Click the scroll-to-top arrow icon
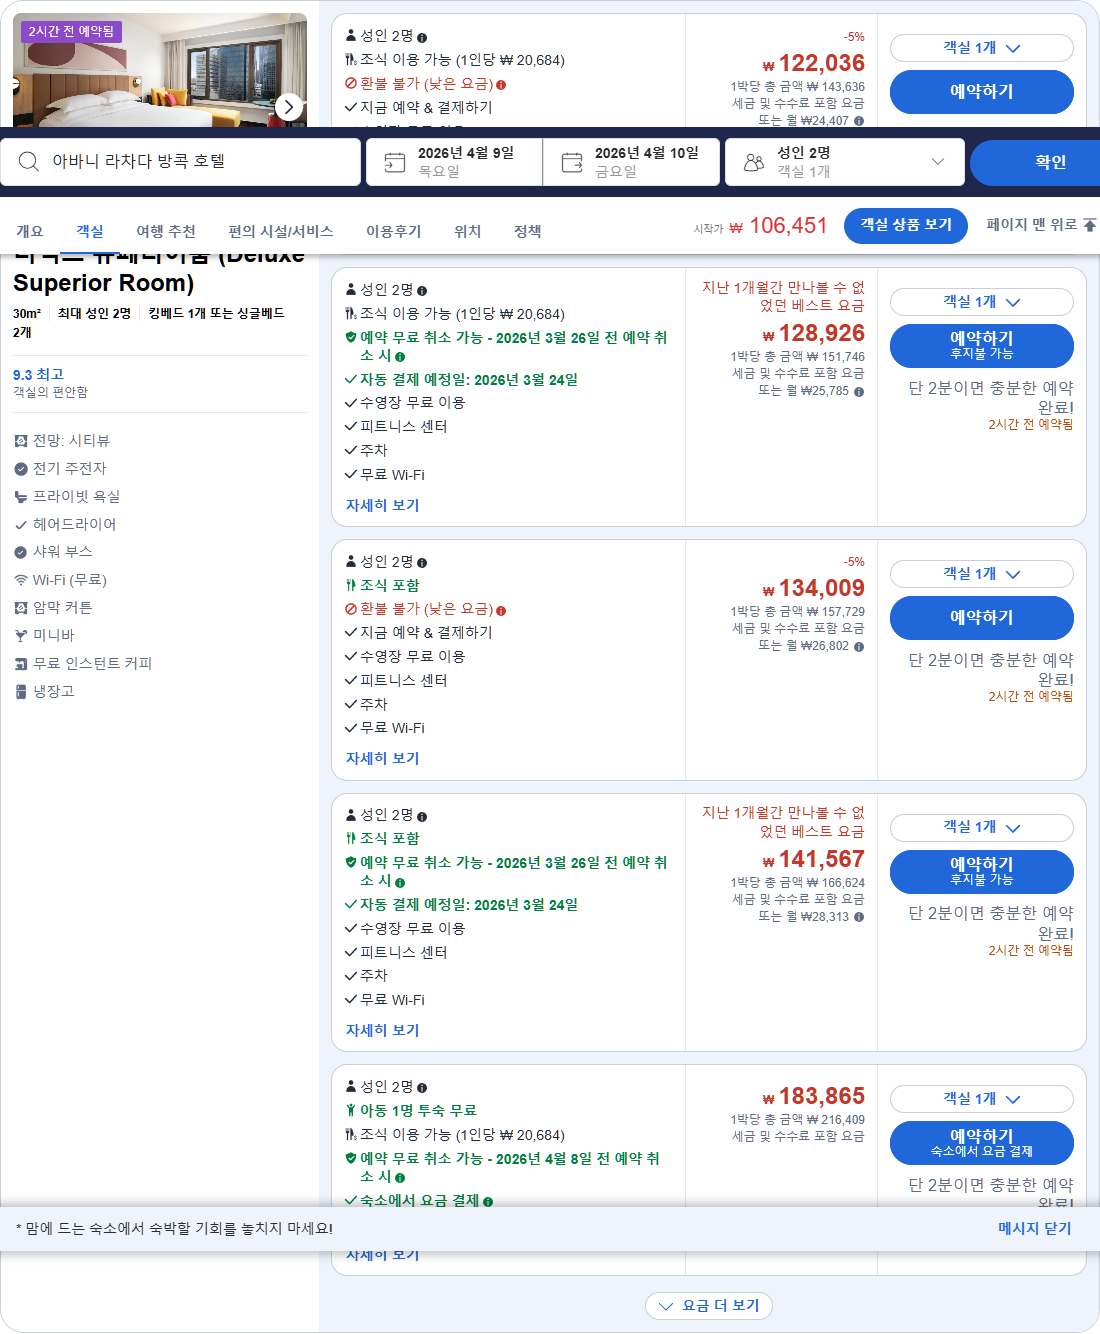Screen dimensions: 1100x1334 tap(1089, 225)
